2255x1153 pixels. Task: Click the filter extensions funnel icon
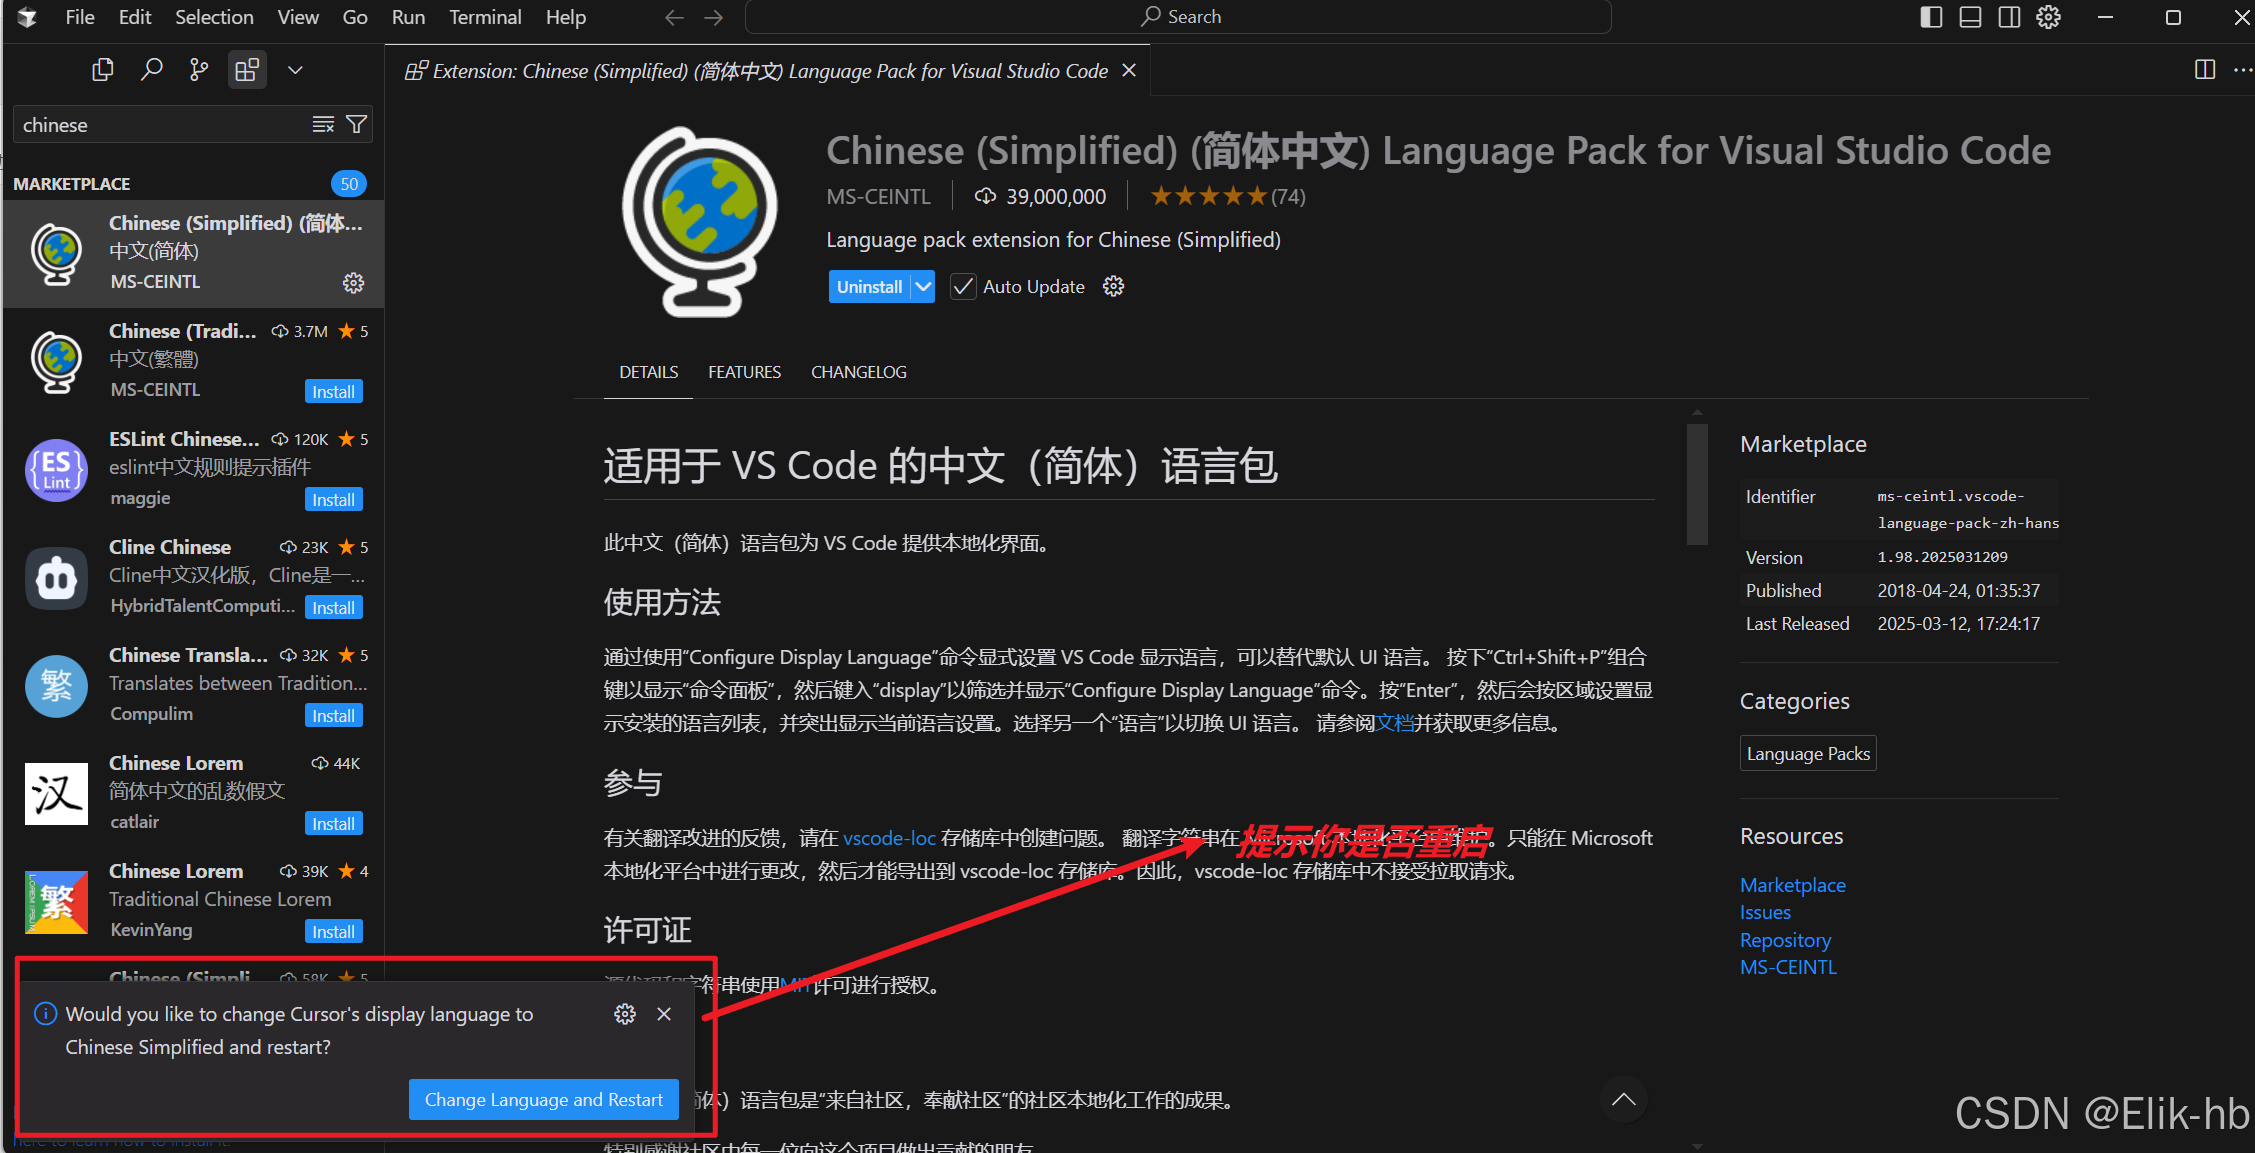pos(356,124)
